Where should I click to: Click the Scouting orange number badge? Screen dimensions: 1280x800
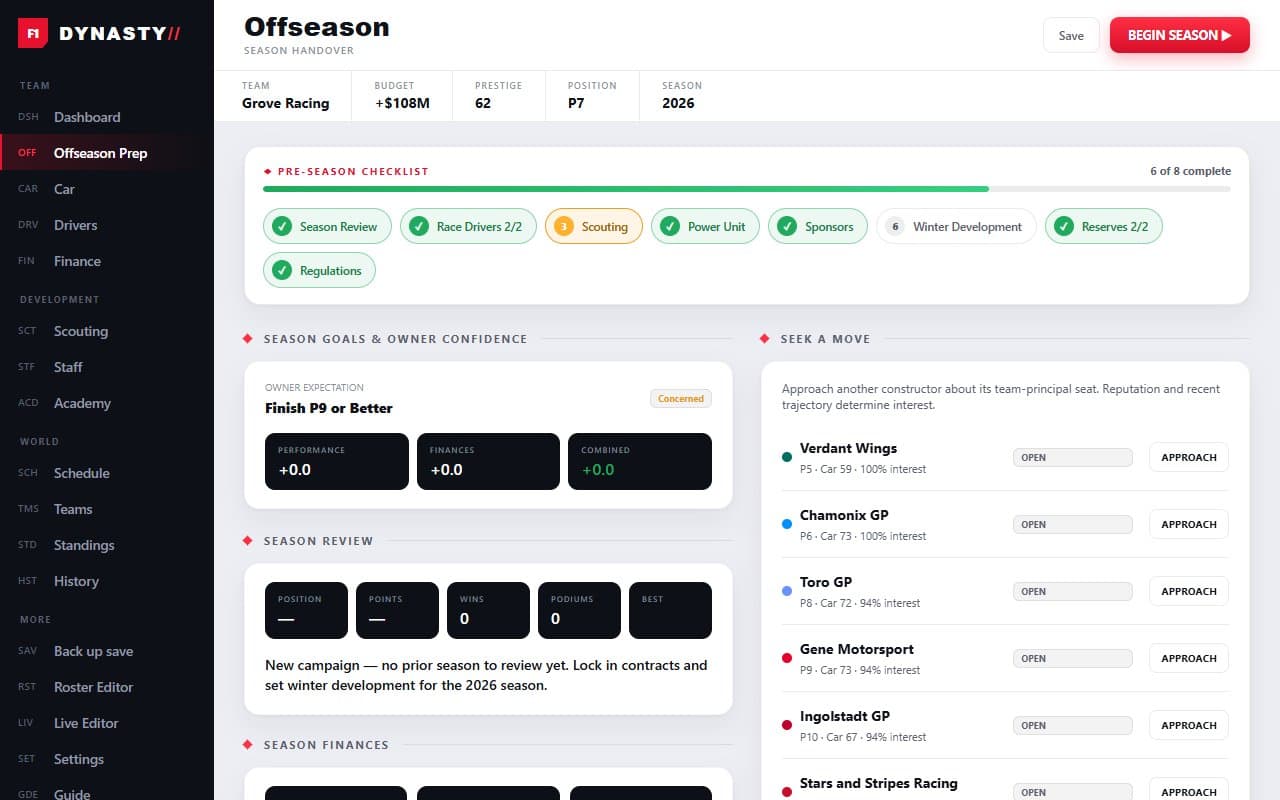pos(564,226)
